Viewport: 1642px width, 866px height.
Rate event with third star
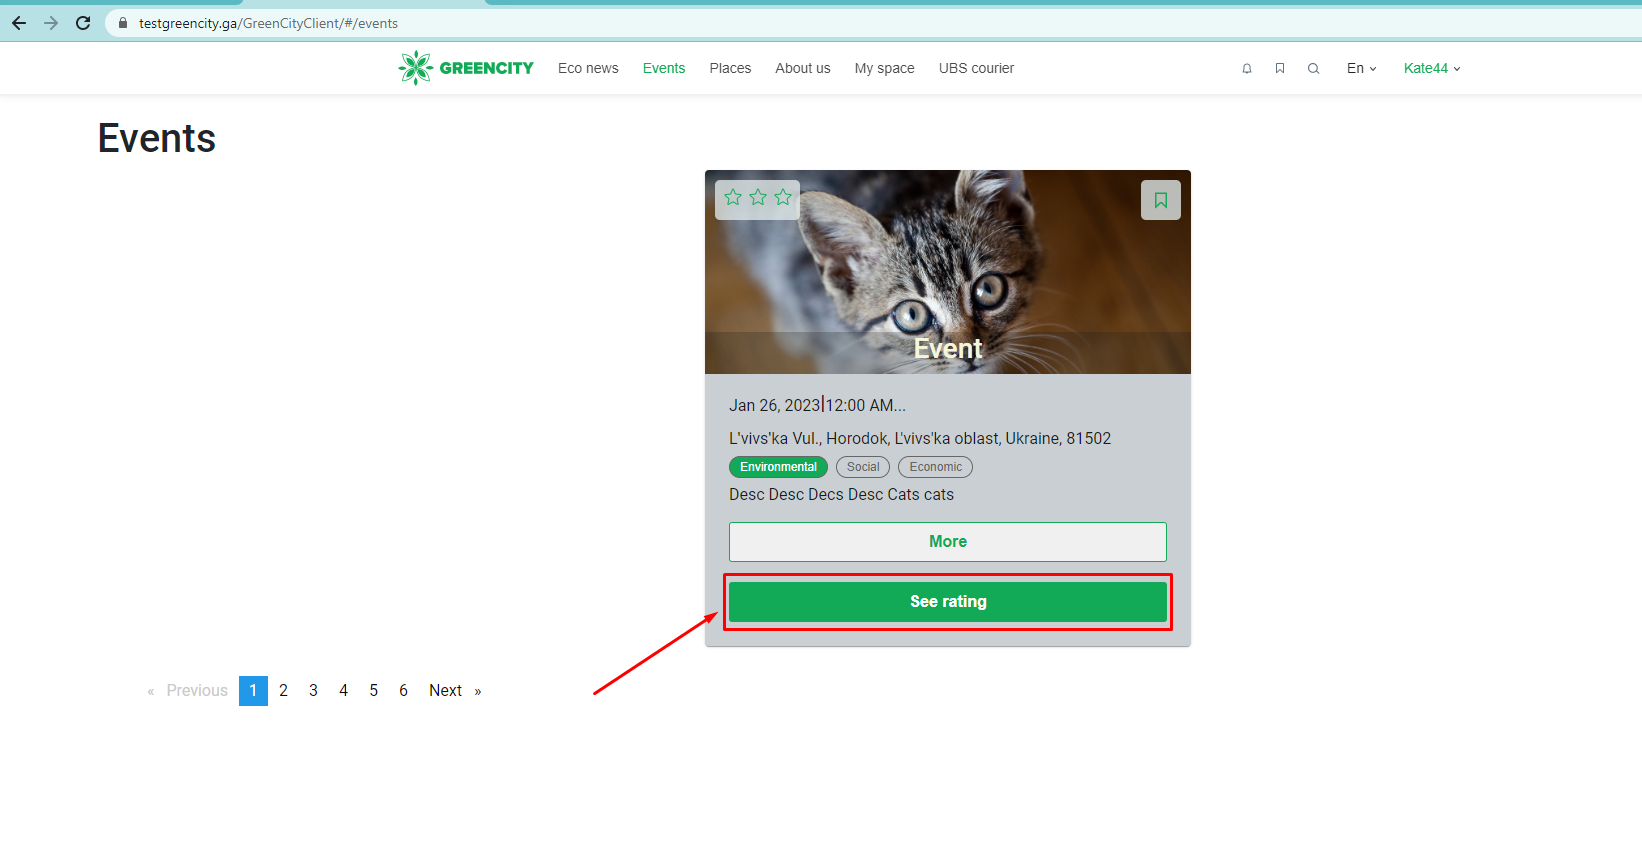(x=783, y=197)
